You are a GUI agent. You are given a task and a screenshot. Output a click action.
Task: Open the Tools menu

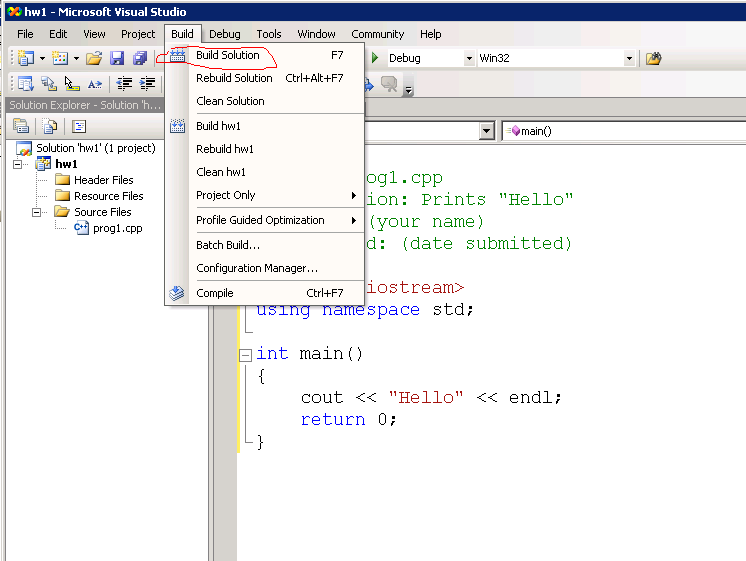pyautogui.click(x=269, y=34)
